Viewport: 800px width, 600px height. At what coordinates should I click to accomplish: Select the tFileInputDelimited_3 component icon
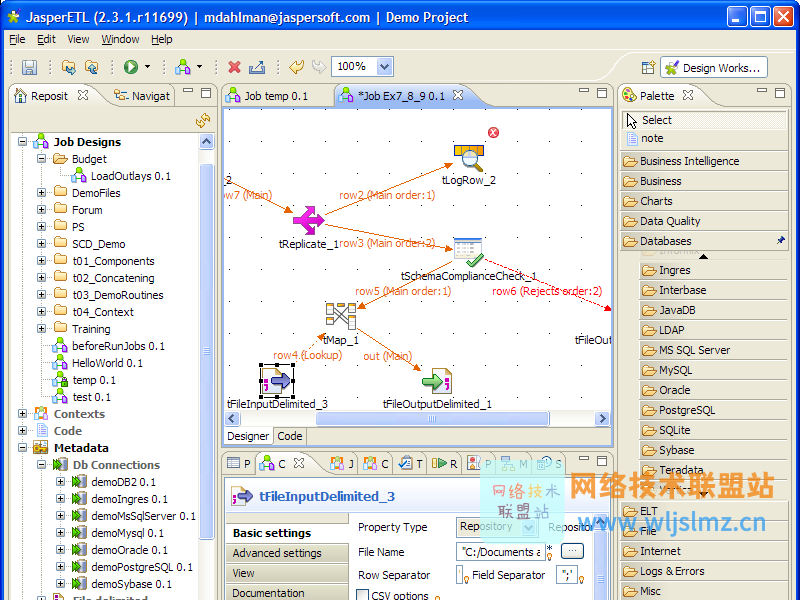(x=277, y=381)
